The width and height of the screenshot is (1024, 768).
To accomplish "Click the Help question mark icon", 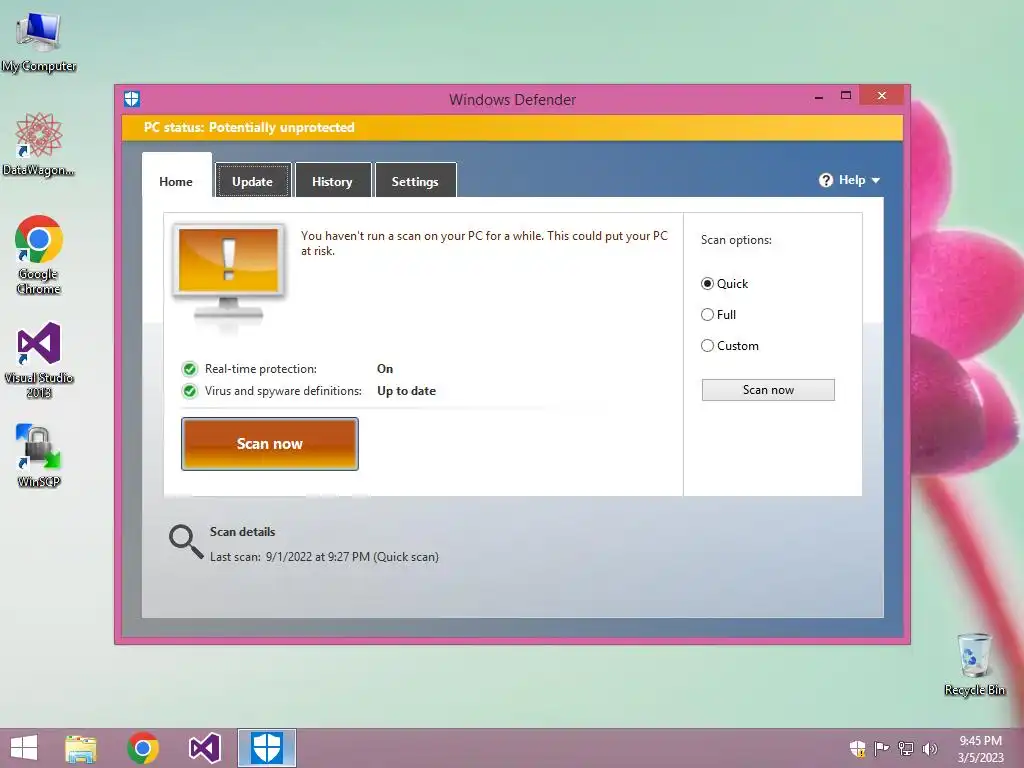I will click(825, 180).
